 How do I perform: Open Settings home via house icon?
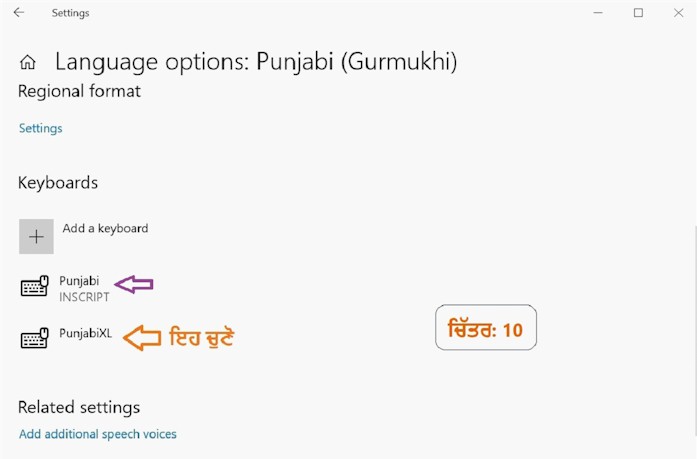(28, 62)
